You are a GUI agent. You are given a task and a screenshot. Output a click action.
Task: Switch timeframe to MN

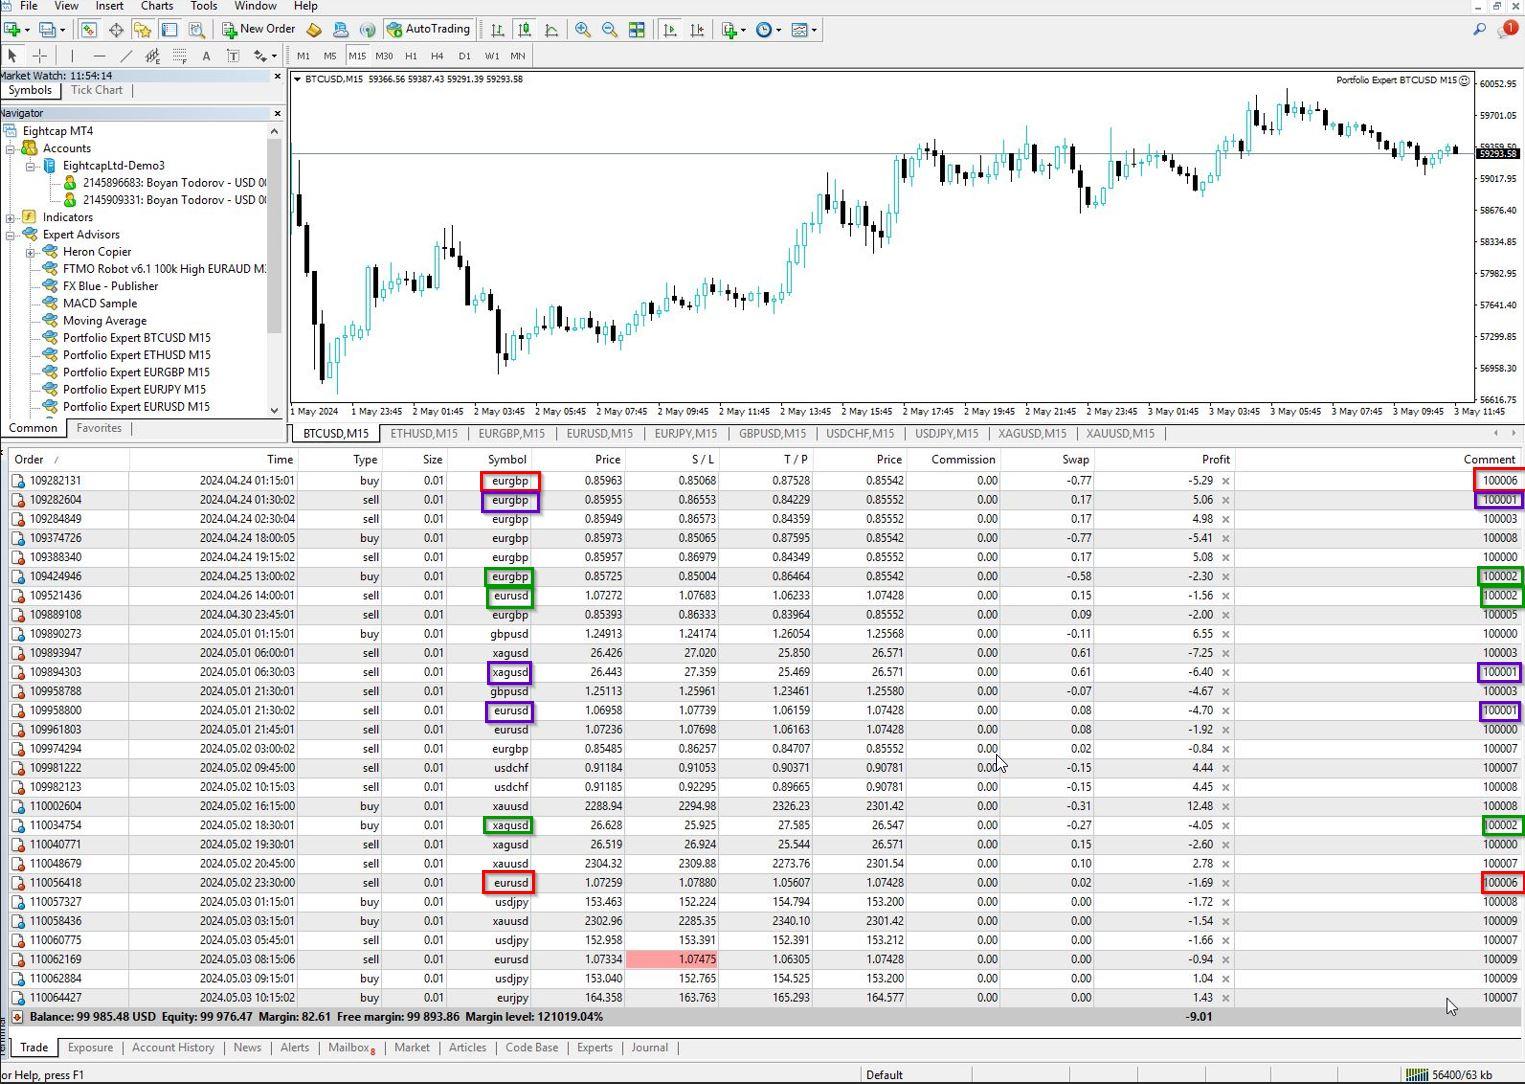pos(518,56)
